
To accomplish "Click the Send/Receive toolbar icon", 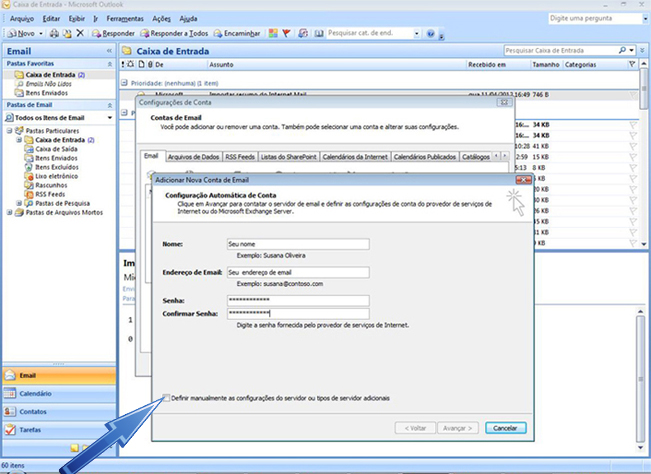I will pyautogui.click(x=303, y=33).
